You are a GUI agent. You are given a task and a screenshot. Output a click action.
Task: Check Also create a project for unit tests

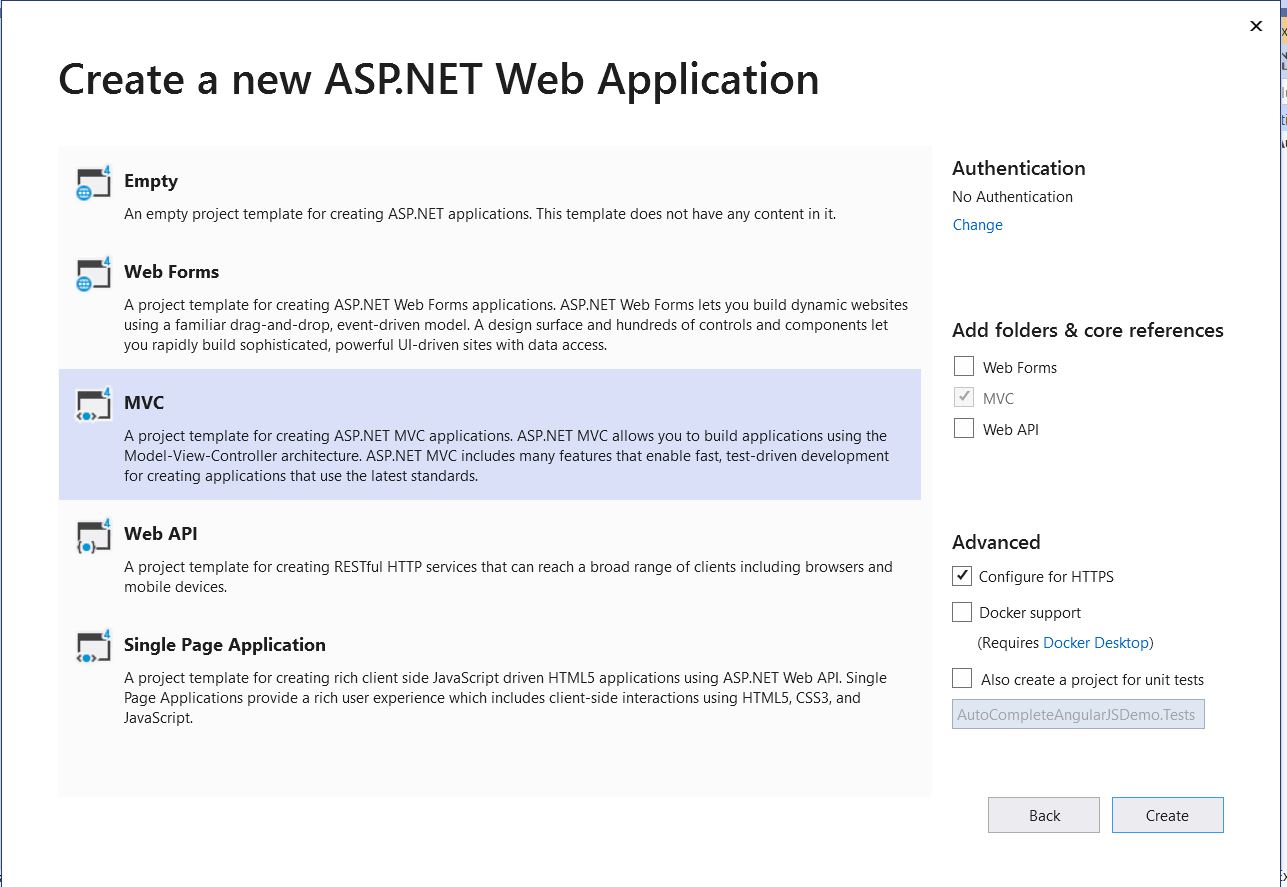pos(962,679)
